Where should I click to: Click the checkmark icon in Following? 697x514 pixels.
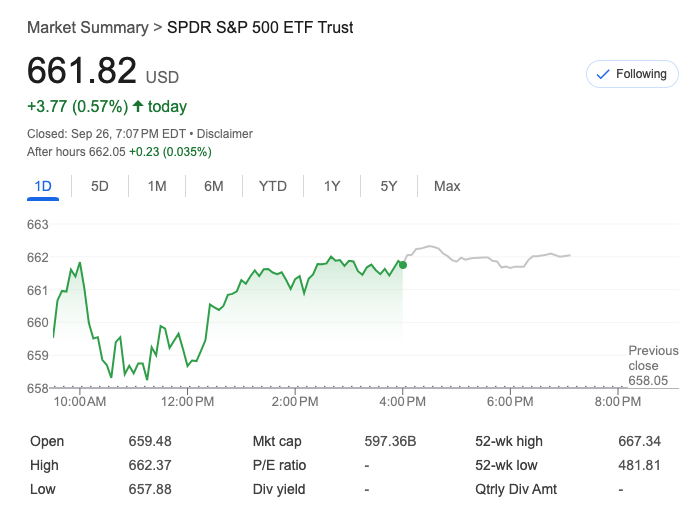tap(603, 74)
